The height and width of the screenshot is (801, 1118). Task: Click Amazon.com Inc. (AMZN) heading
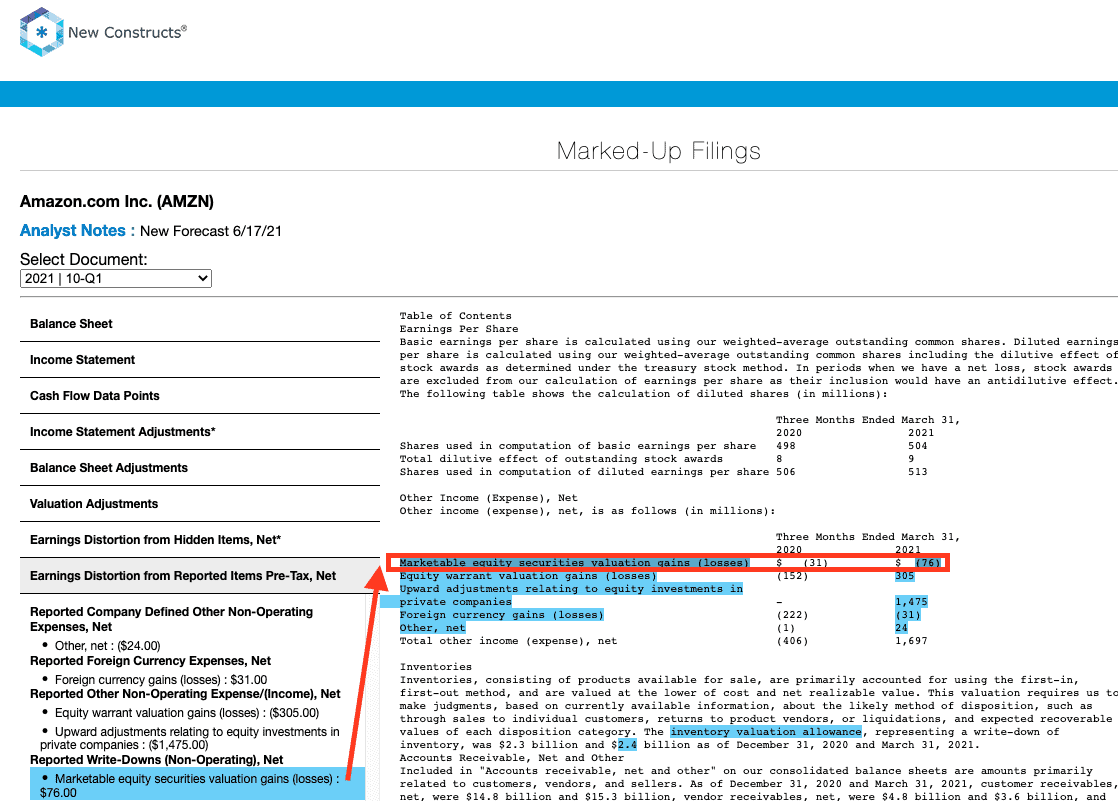pos(117,201)
